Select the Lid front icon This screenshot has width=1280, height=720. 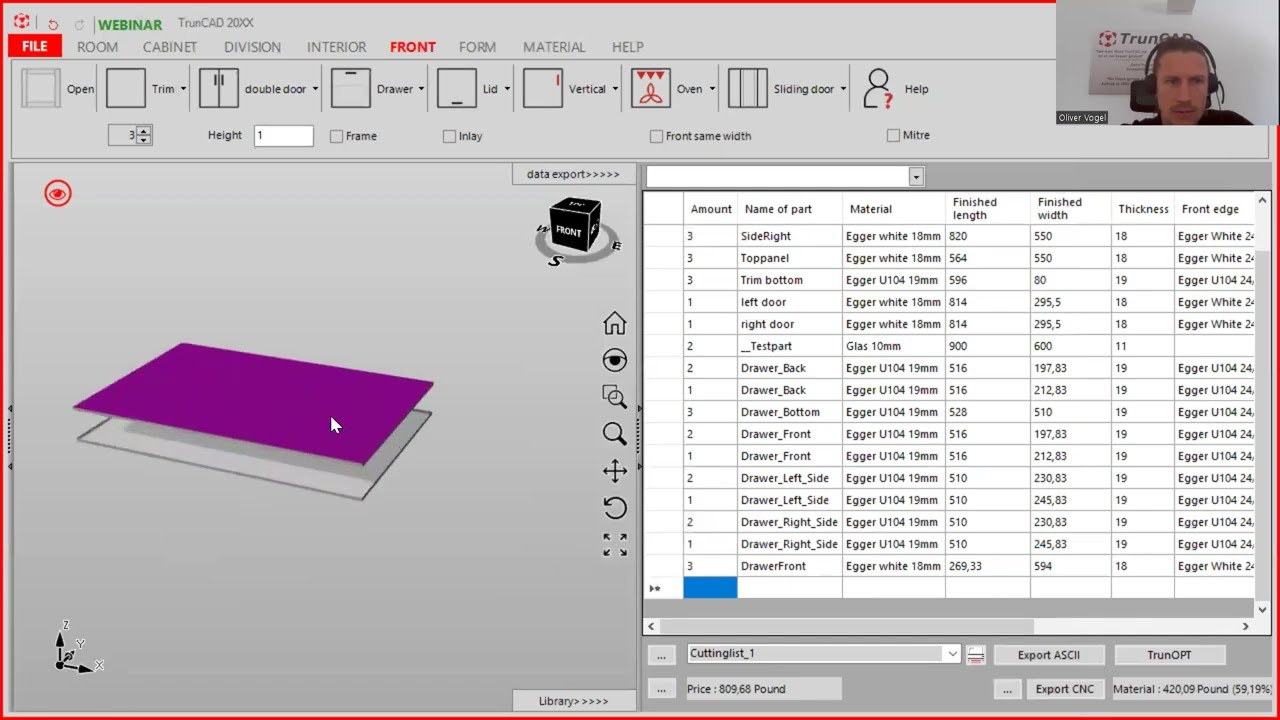point(457,88)
